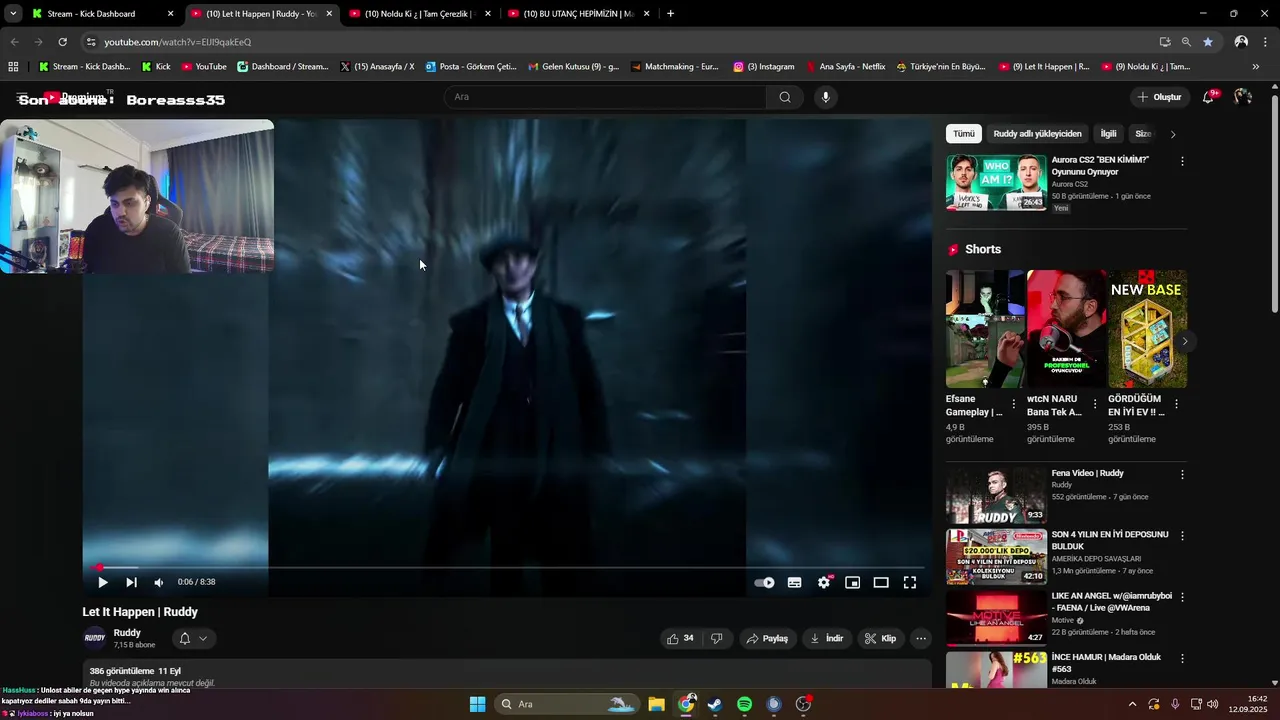Mute the video player volume
The width and height of the screenshot is (1280, 720).
pyautogui.click(x=159, y=582)
